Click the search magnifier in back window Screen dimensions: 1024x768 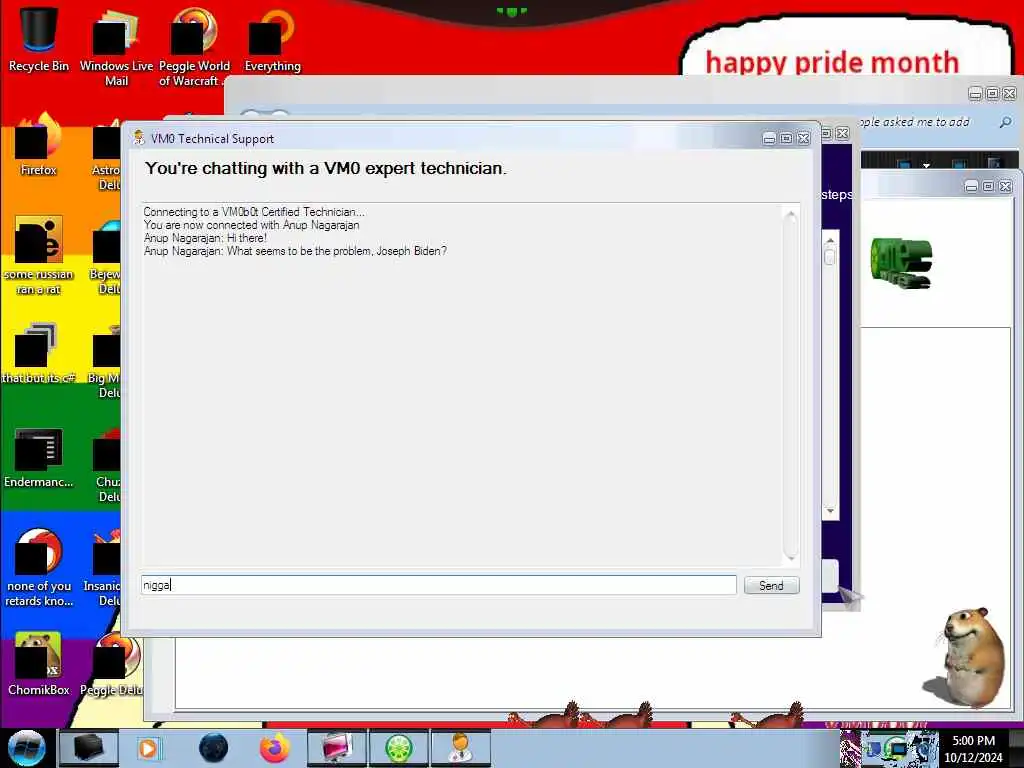click(1006, 122)
